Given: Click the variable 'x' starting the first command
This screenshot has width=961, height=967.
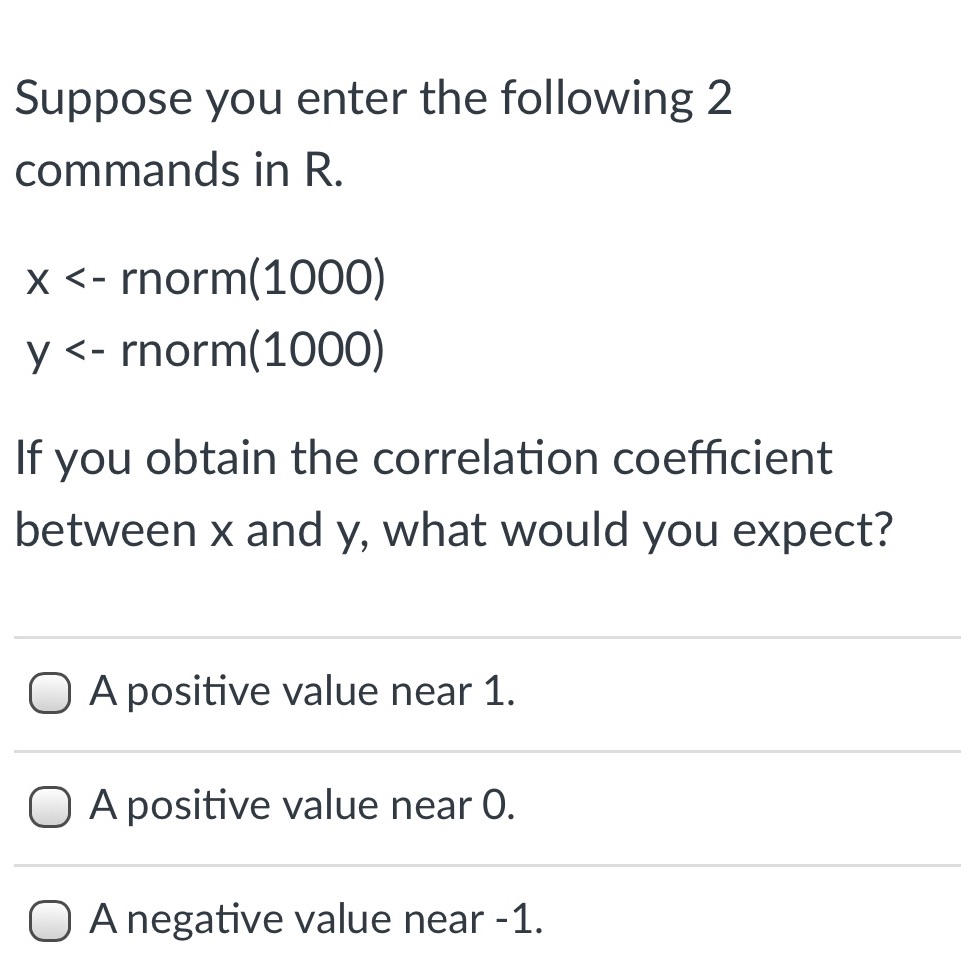Looking at the screenshot, I should coord(38,282).
